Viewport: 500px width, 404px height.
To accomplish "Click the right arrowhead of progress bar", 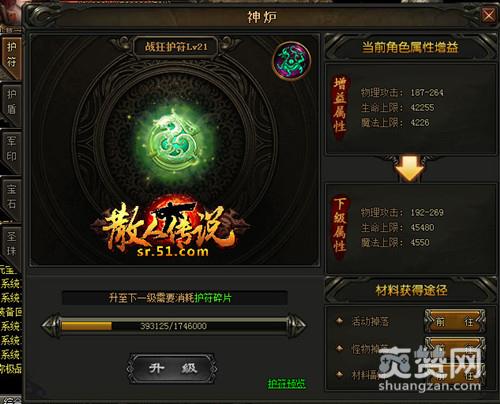I will pyautogui.click(x=297, y=326).
